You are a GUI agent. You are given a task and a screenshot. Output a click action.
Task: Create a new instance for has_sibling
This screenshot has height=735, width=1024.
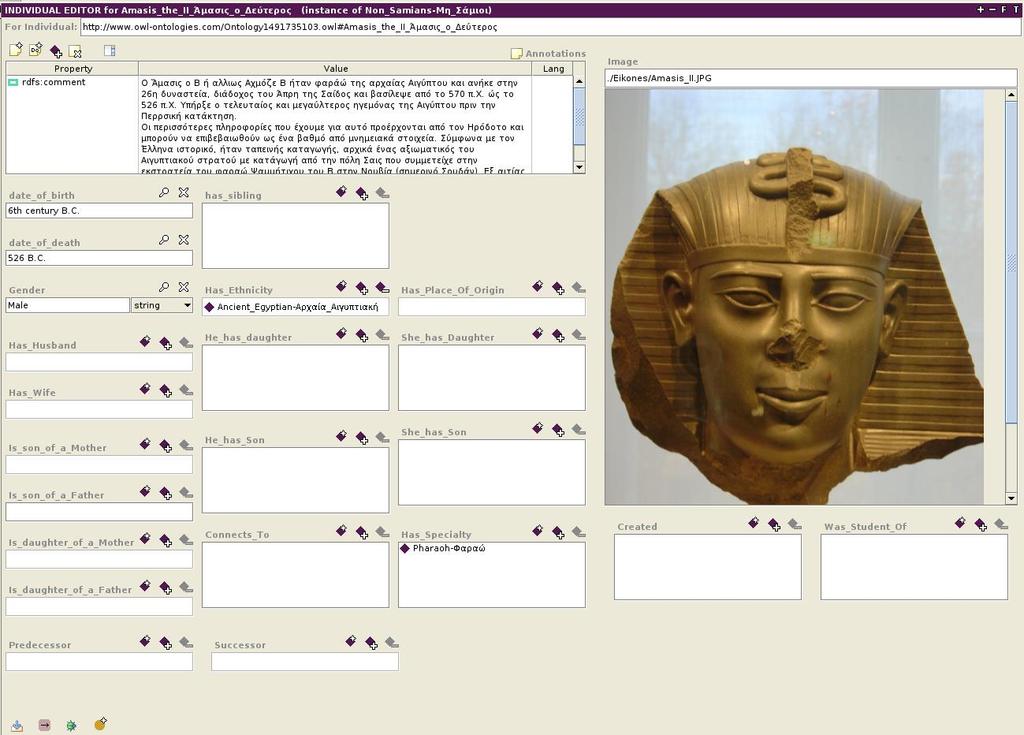[x=342, y=191]
